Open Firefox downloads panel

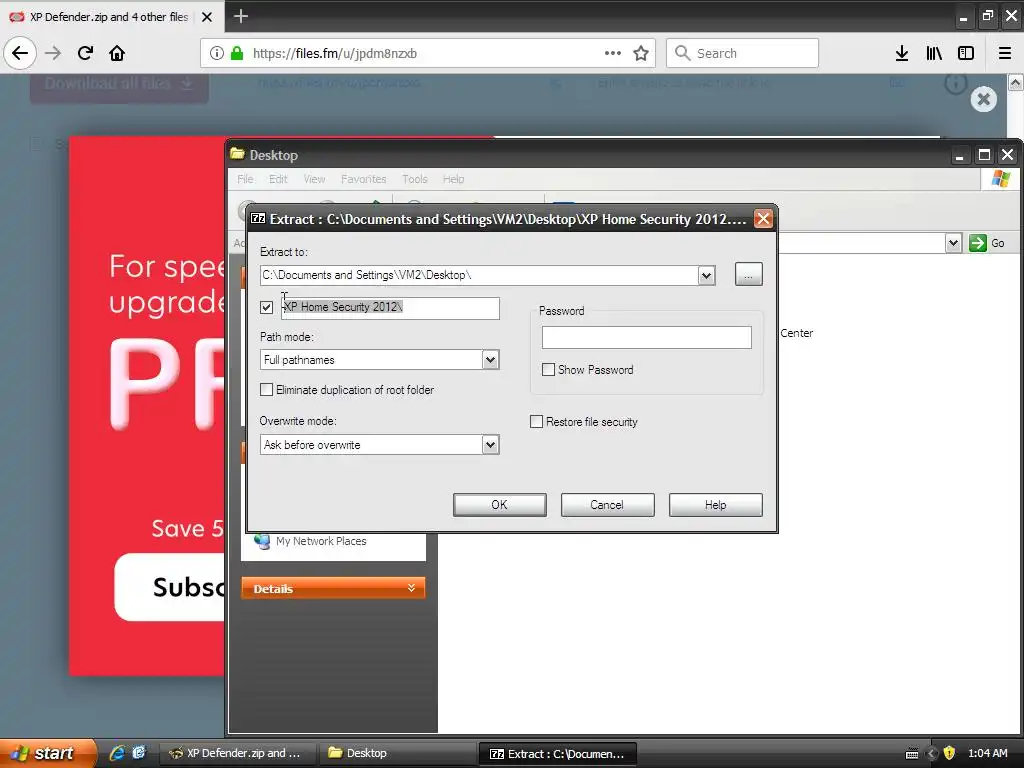(902, 53)
